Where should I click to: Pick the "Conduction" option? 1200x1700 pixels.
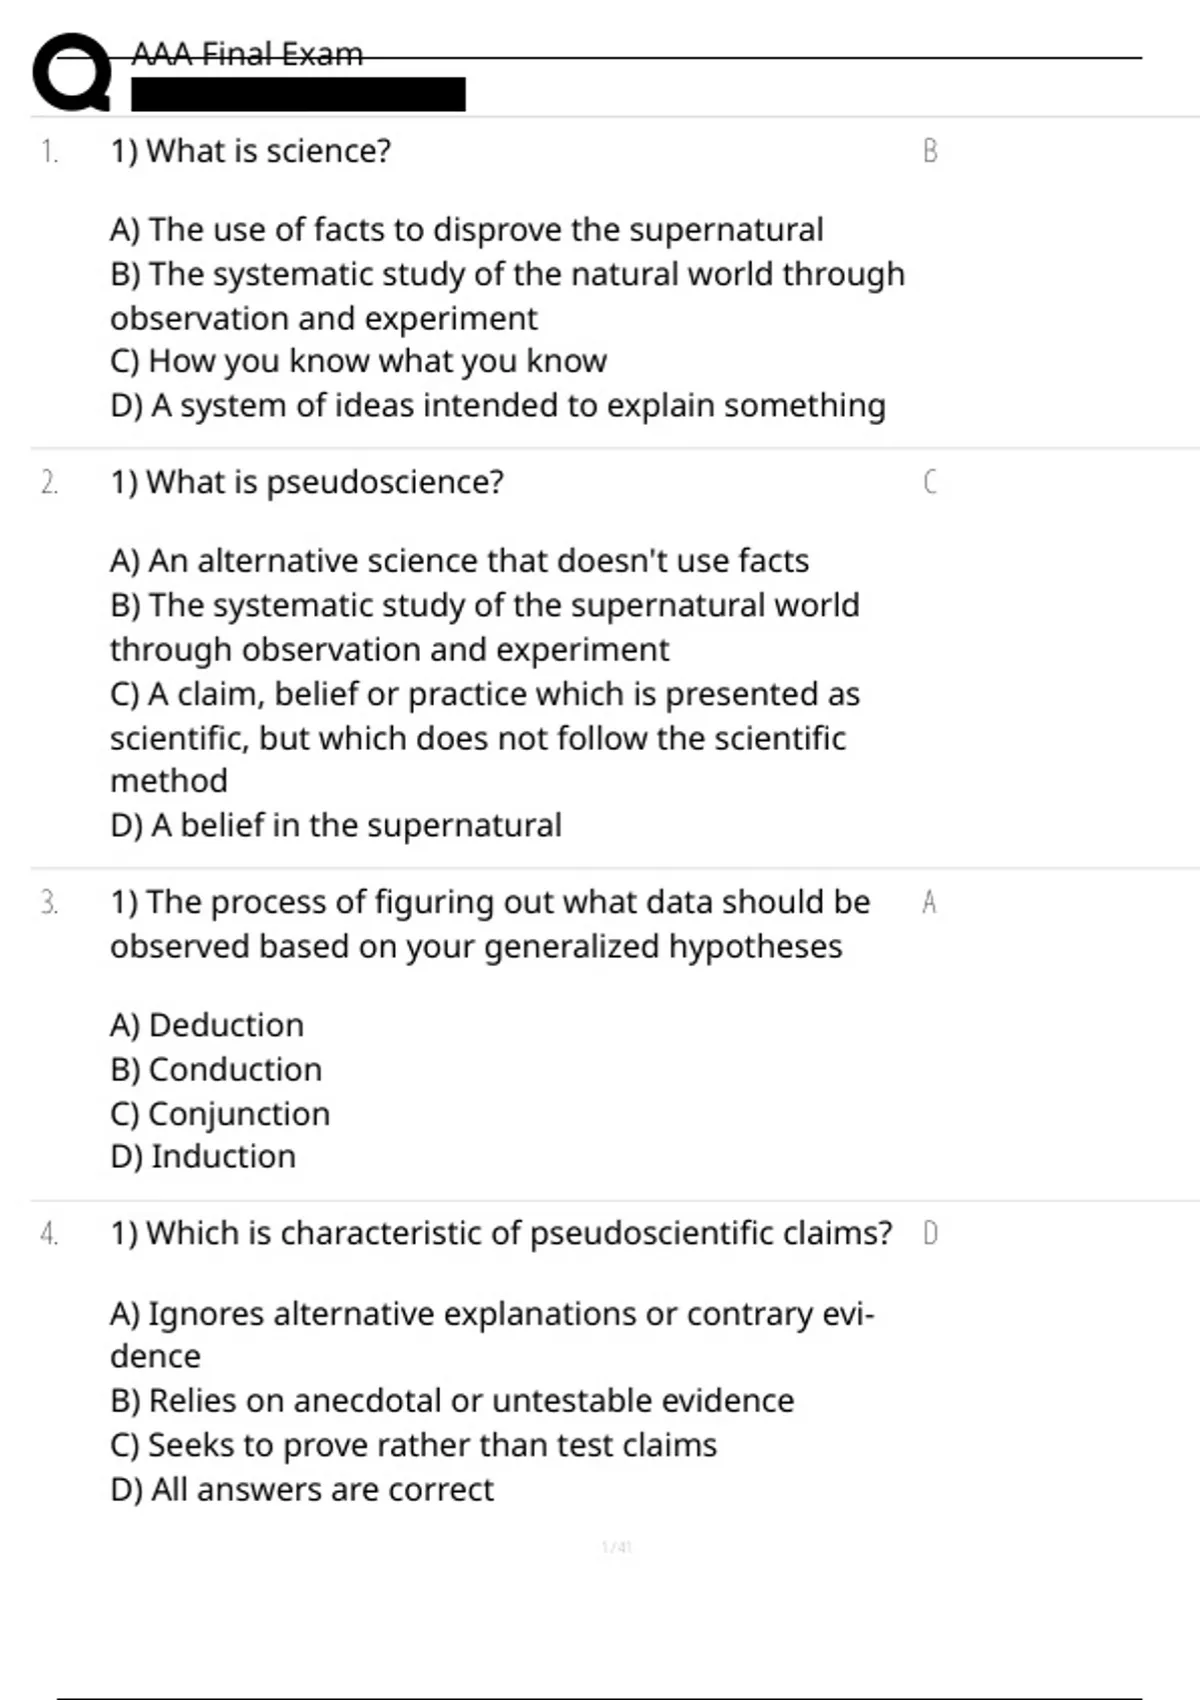point(216,1070)
